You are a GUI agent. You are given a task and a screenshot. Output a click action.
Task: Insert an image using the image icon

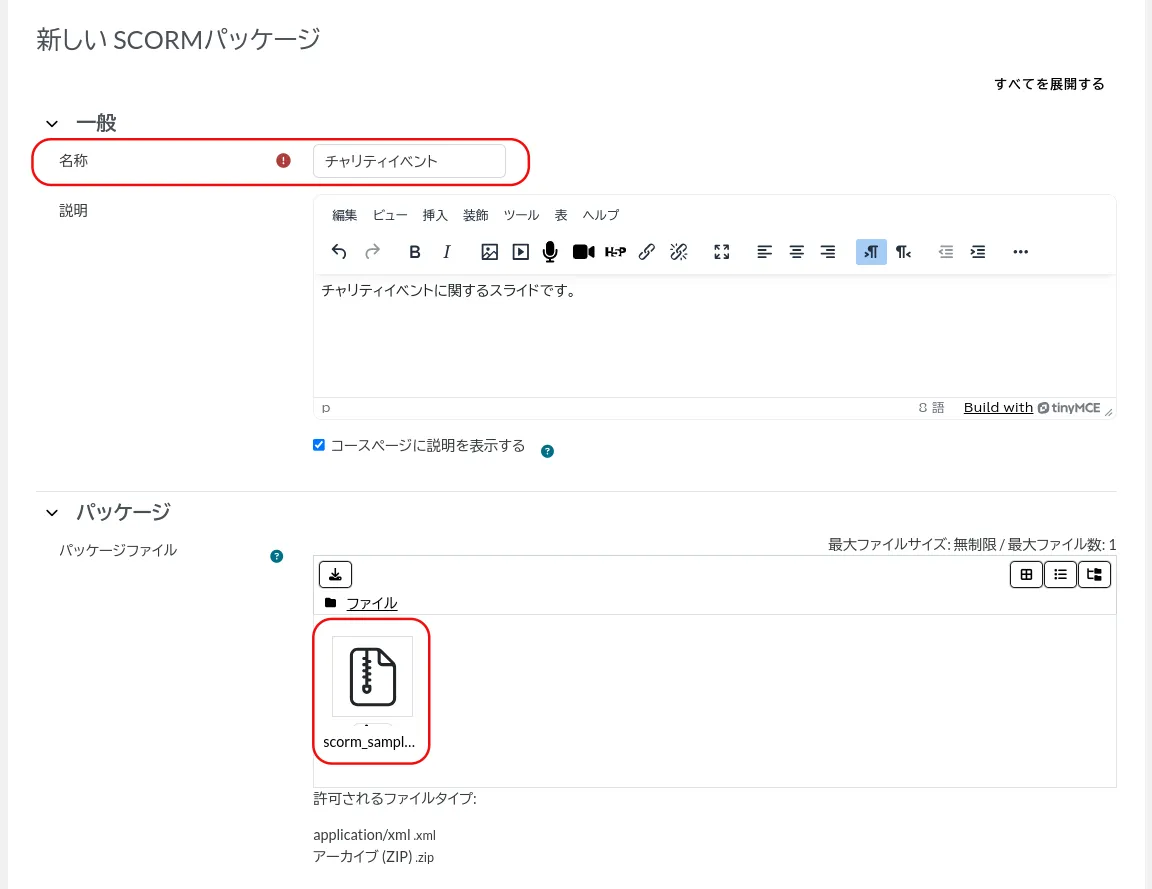[489, 252]
